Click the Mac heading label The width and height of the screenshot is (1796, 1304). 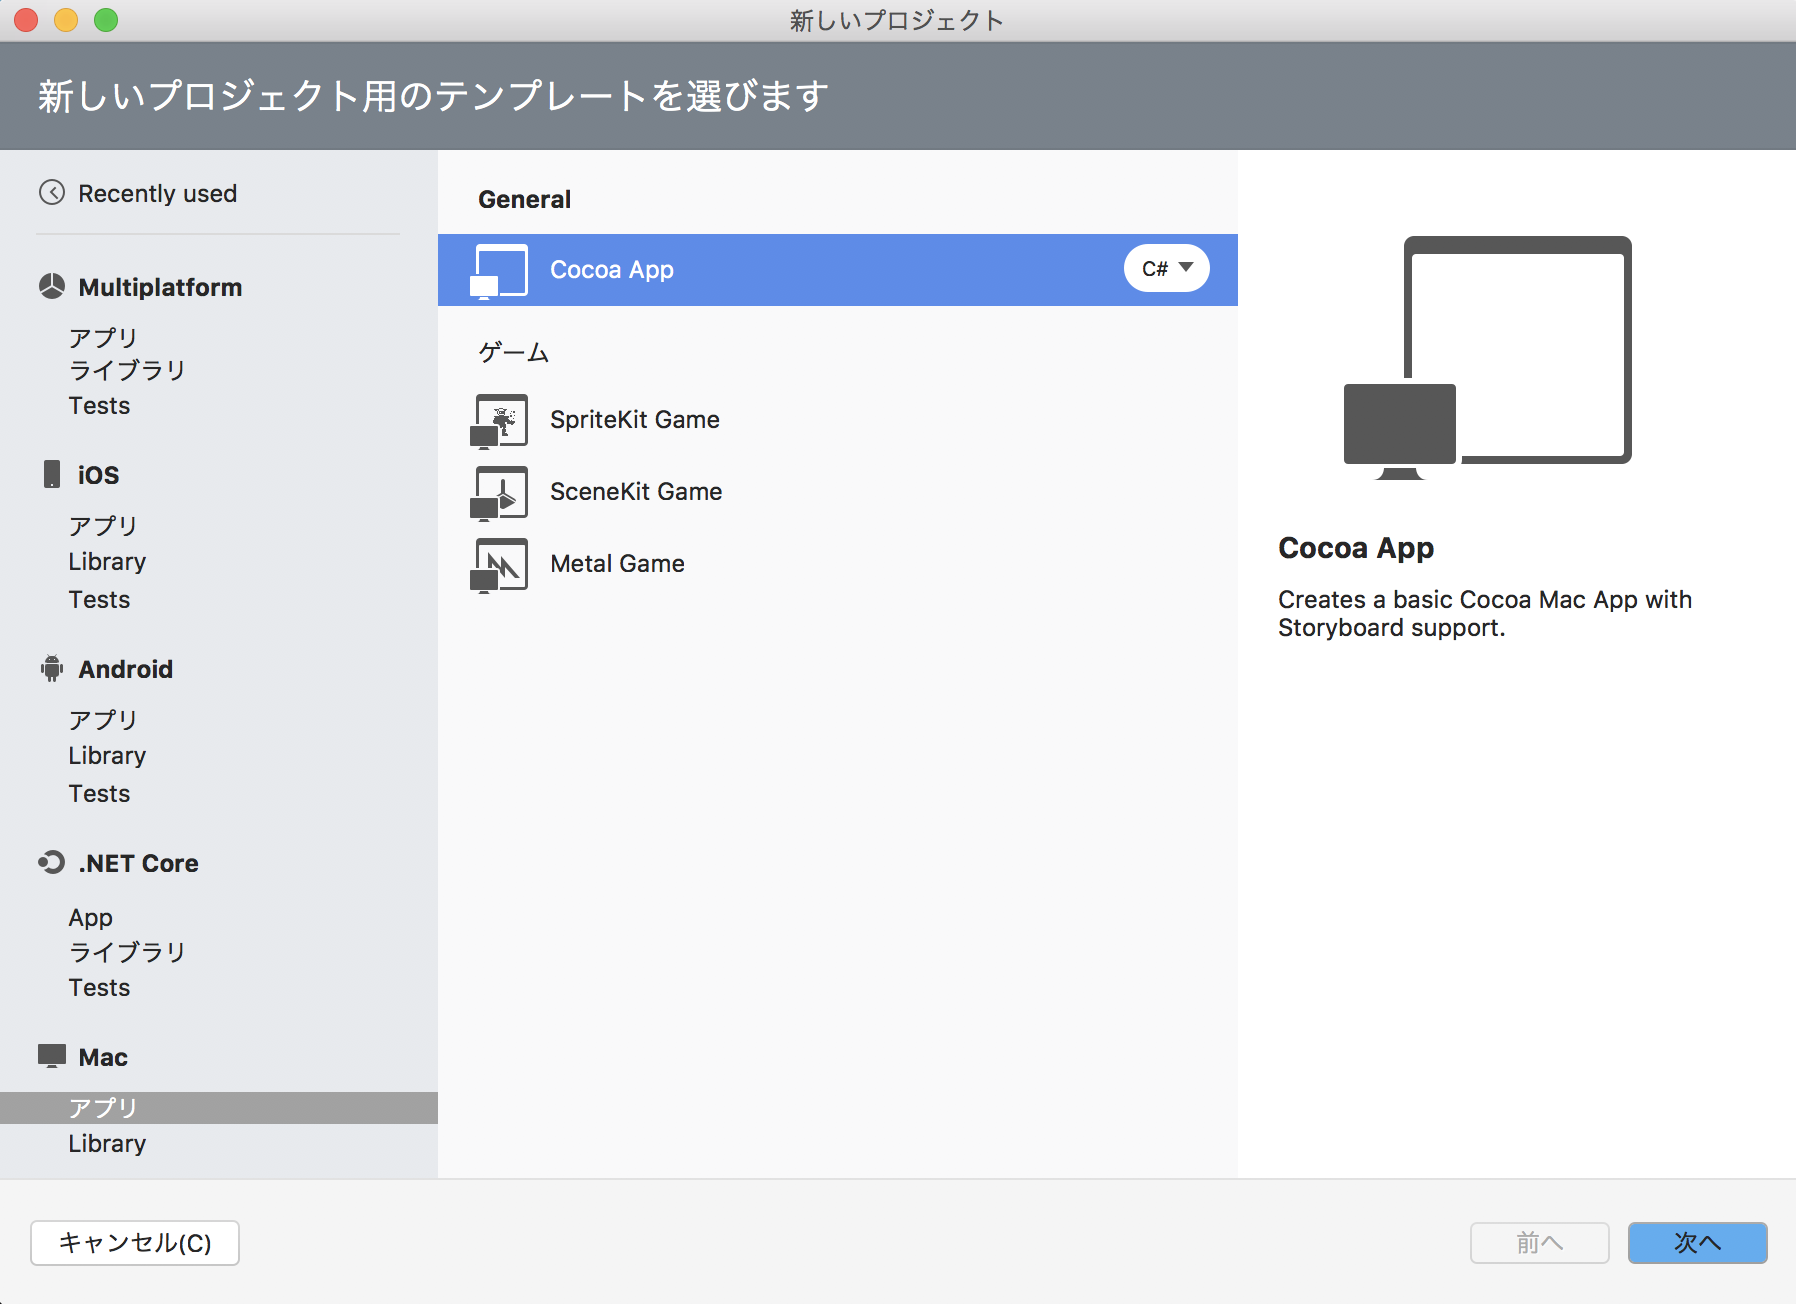tap(103, 1057)
